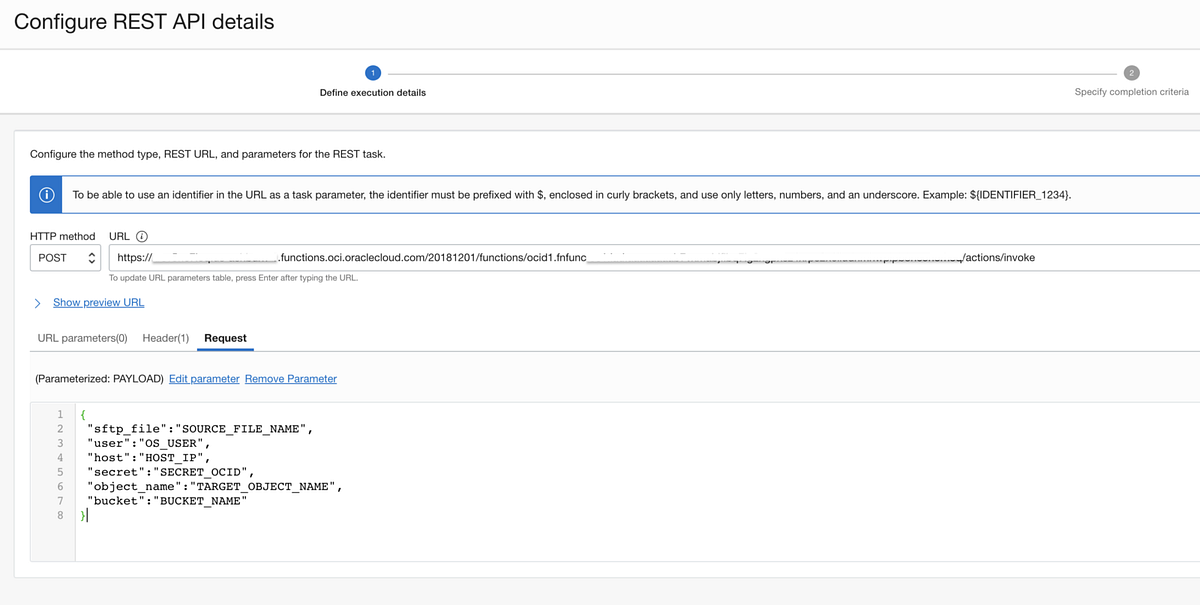Image resolution: width=1200 pixels, height=605 pixels.
Task: Switch to the URL parameters tab
Action: 80,338
